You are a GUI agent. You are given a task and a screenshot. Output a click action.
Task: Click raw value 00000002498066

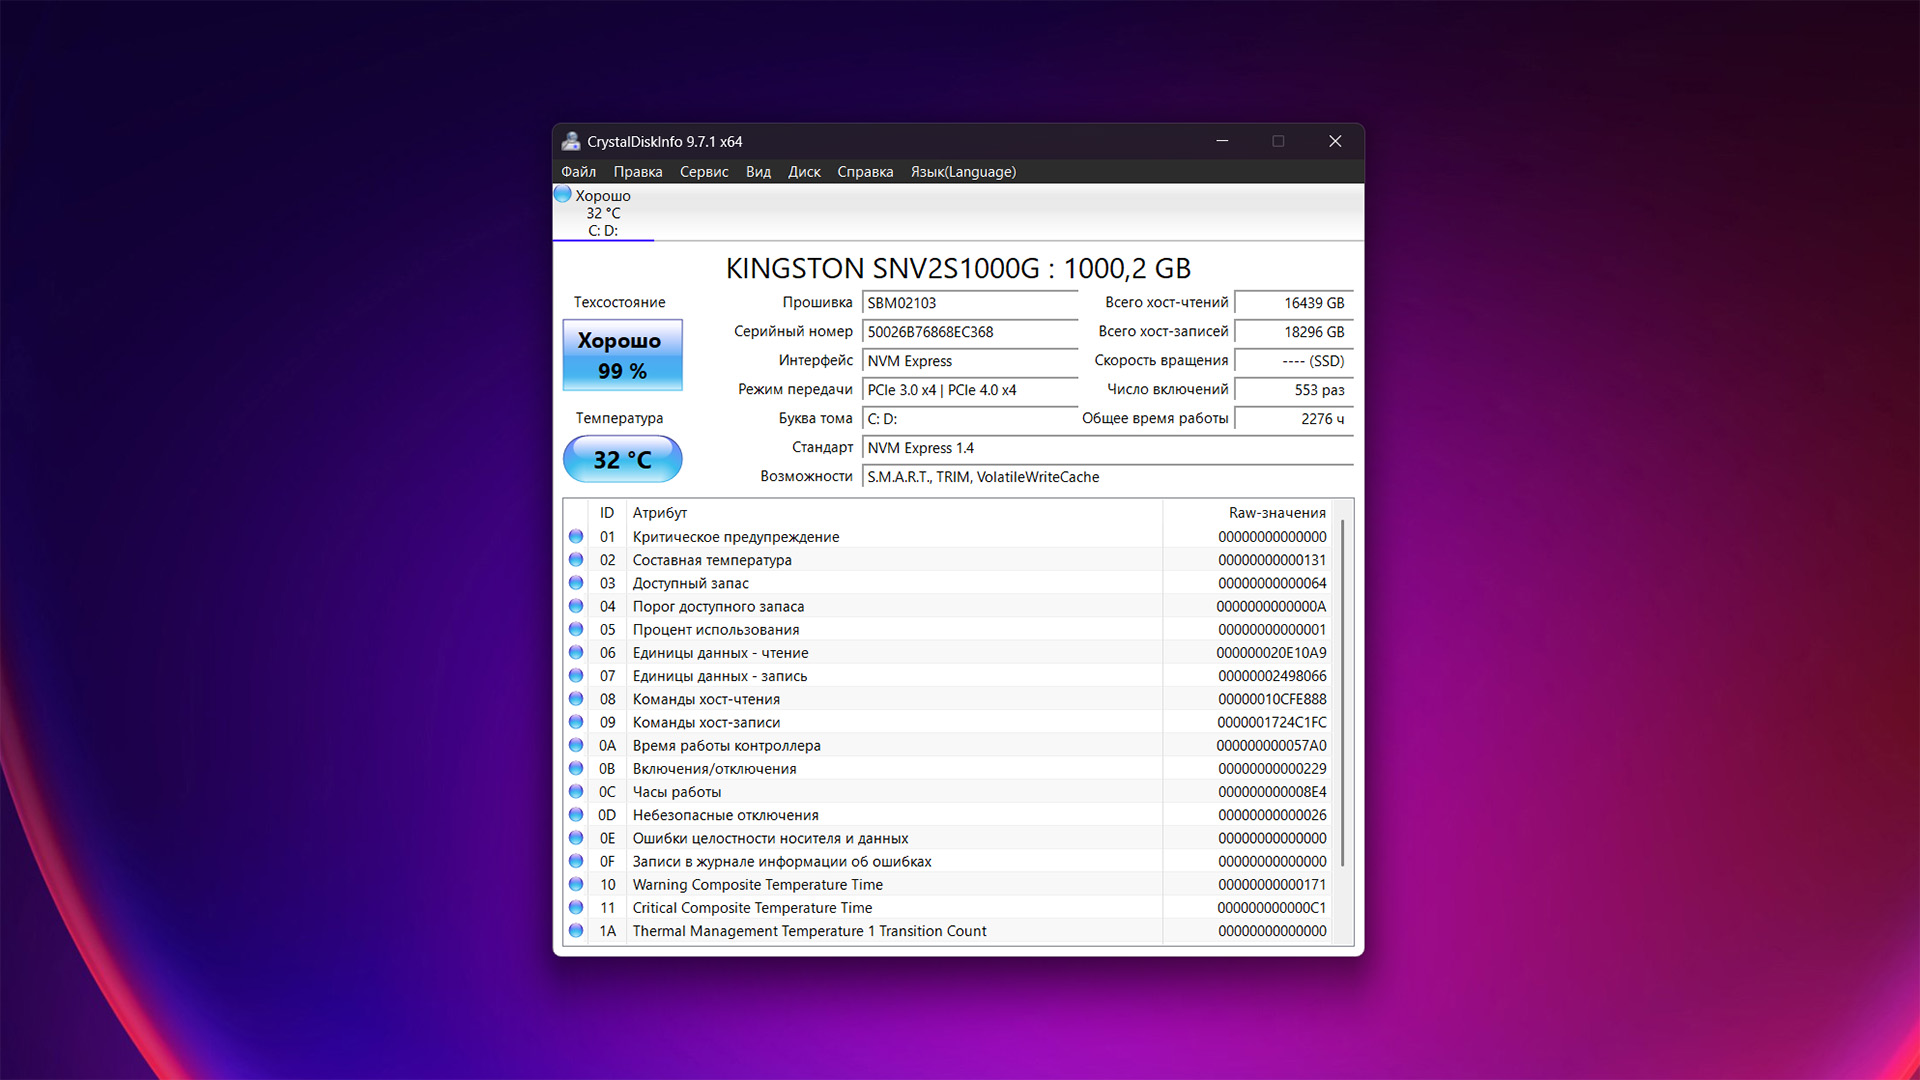tap(1272, 676)
